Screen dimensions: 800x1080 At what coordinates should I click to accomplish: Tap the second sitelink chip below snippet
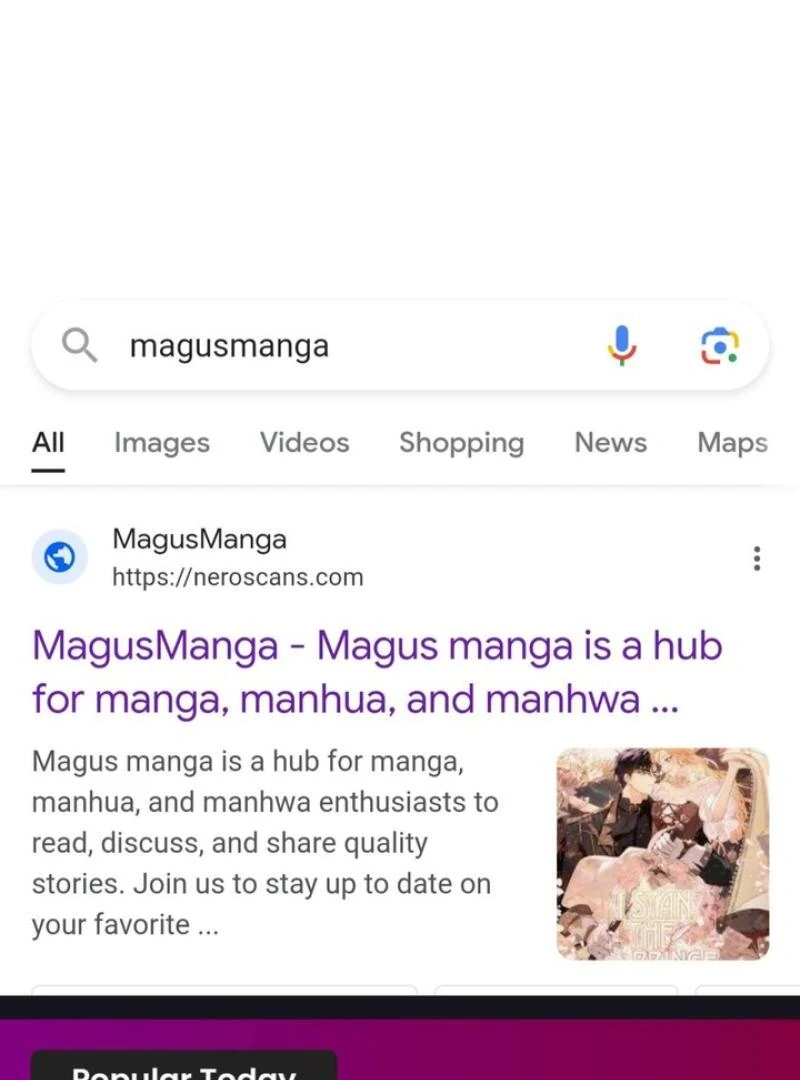click(x=556, y=990)
